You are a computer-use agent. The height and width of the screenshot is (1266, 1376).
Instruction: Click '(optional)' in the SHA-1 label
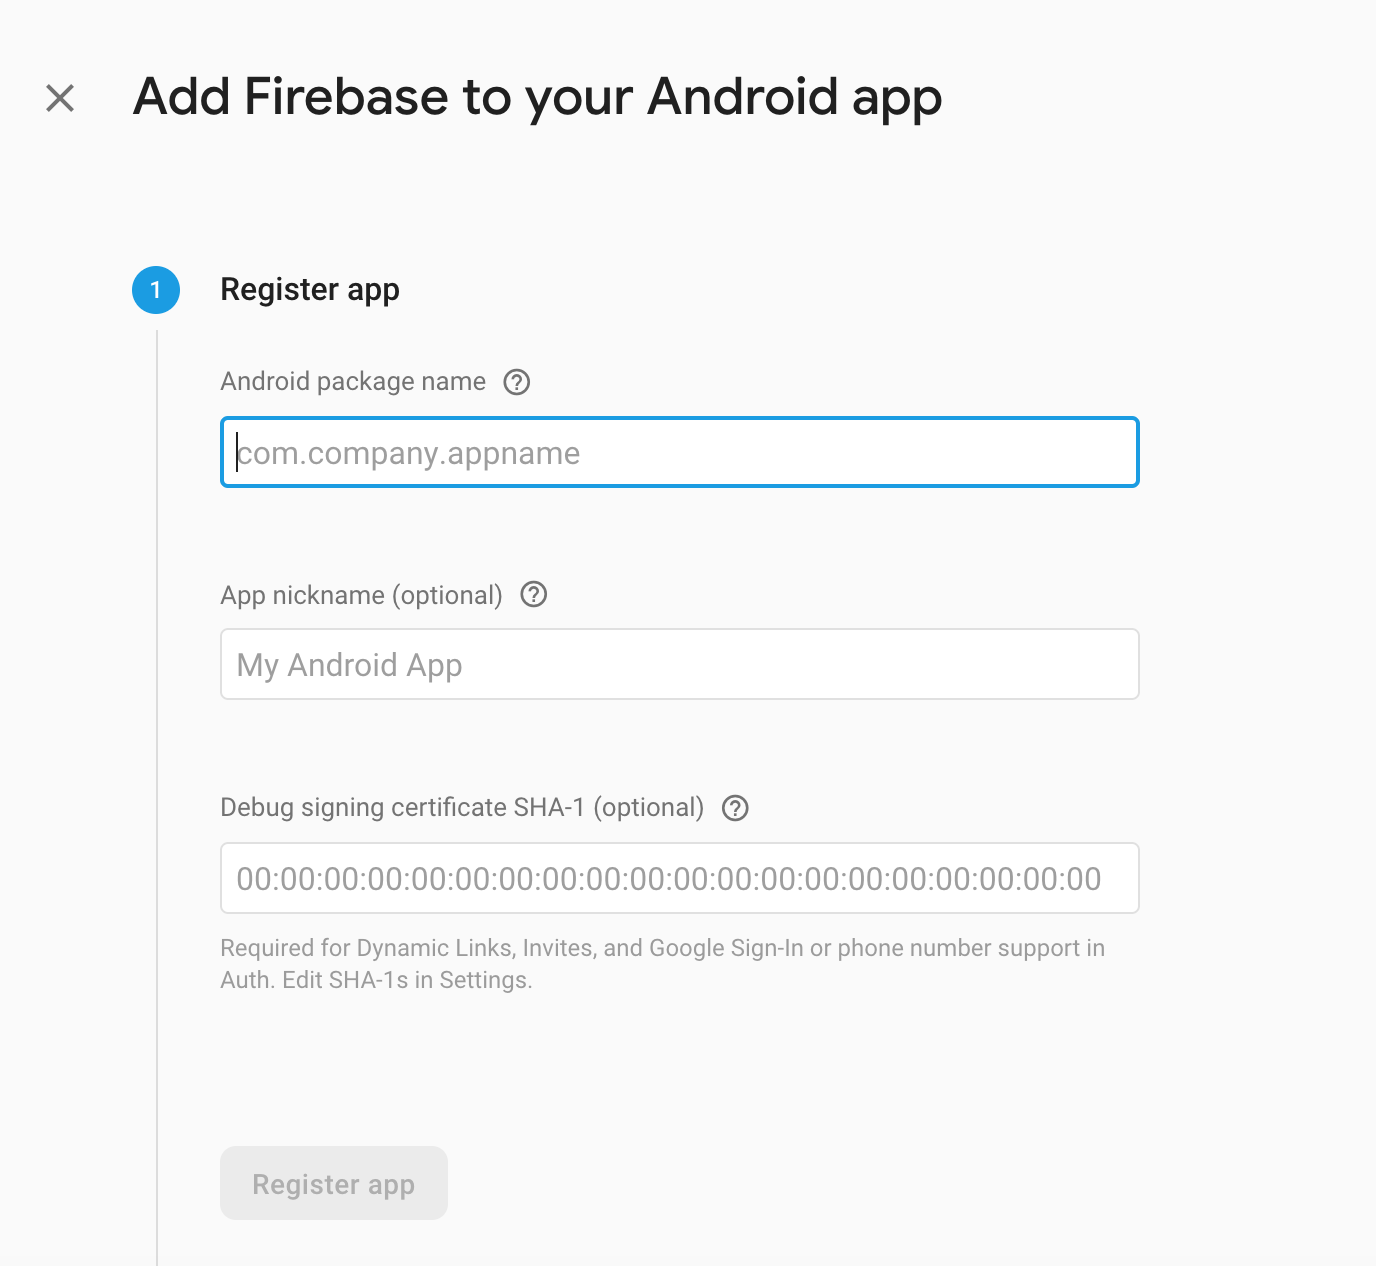click(x=649, y=808)
